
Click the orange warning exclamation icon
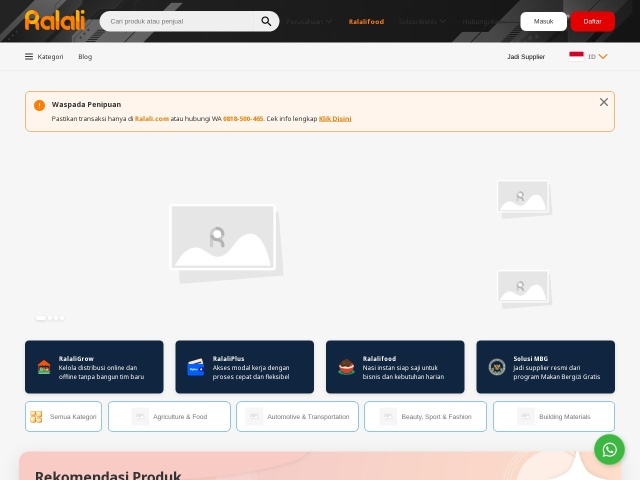point(39,105)
